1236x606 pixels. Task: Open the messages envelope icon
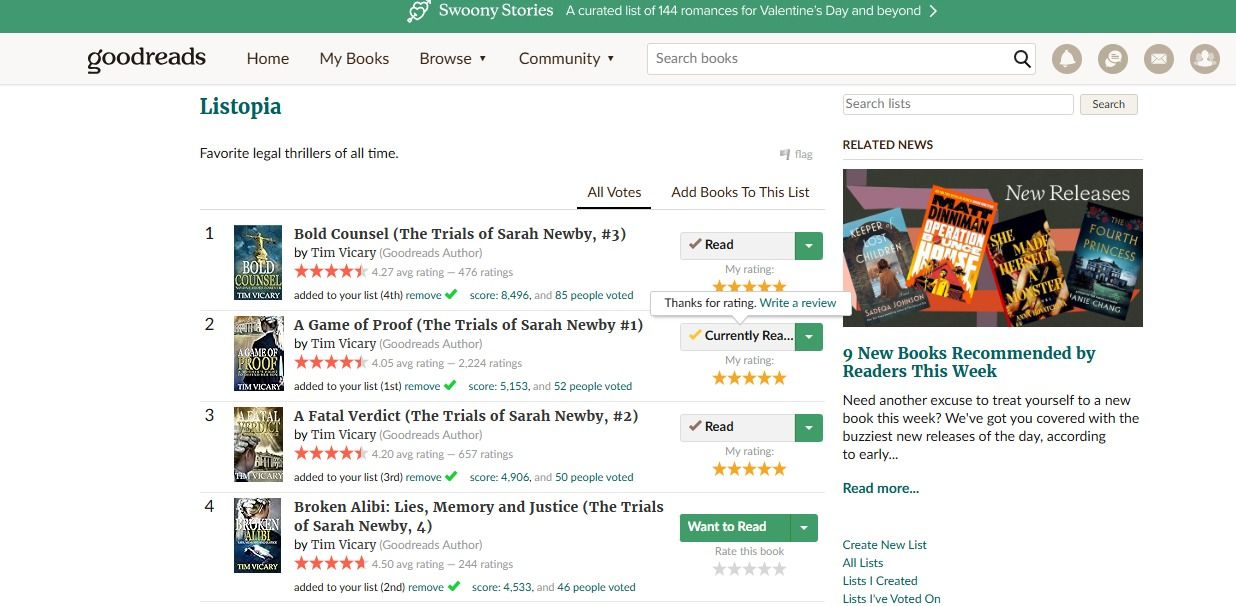click(x=1159, y=59)
